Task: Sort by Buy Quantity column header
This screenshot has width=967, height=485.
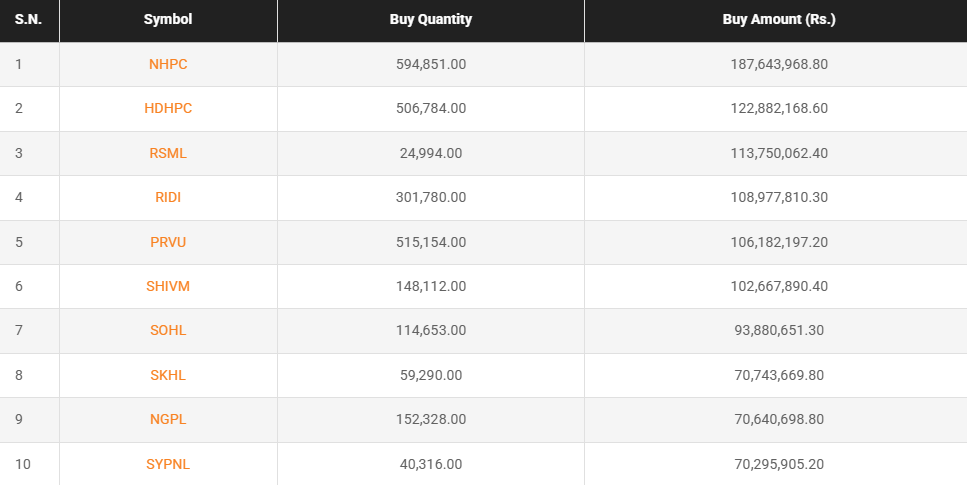Action: click(431, 20)
